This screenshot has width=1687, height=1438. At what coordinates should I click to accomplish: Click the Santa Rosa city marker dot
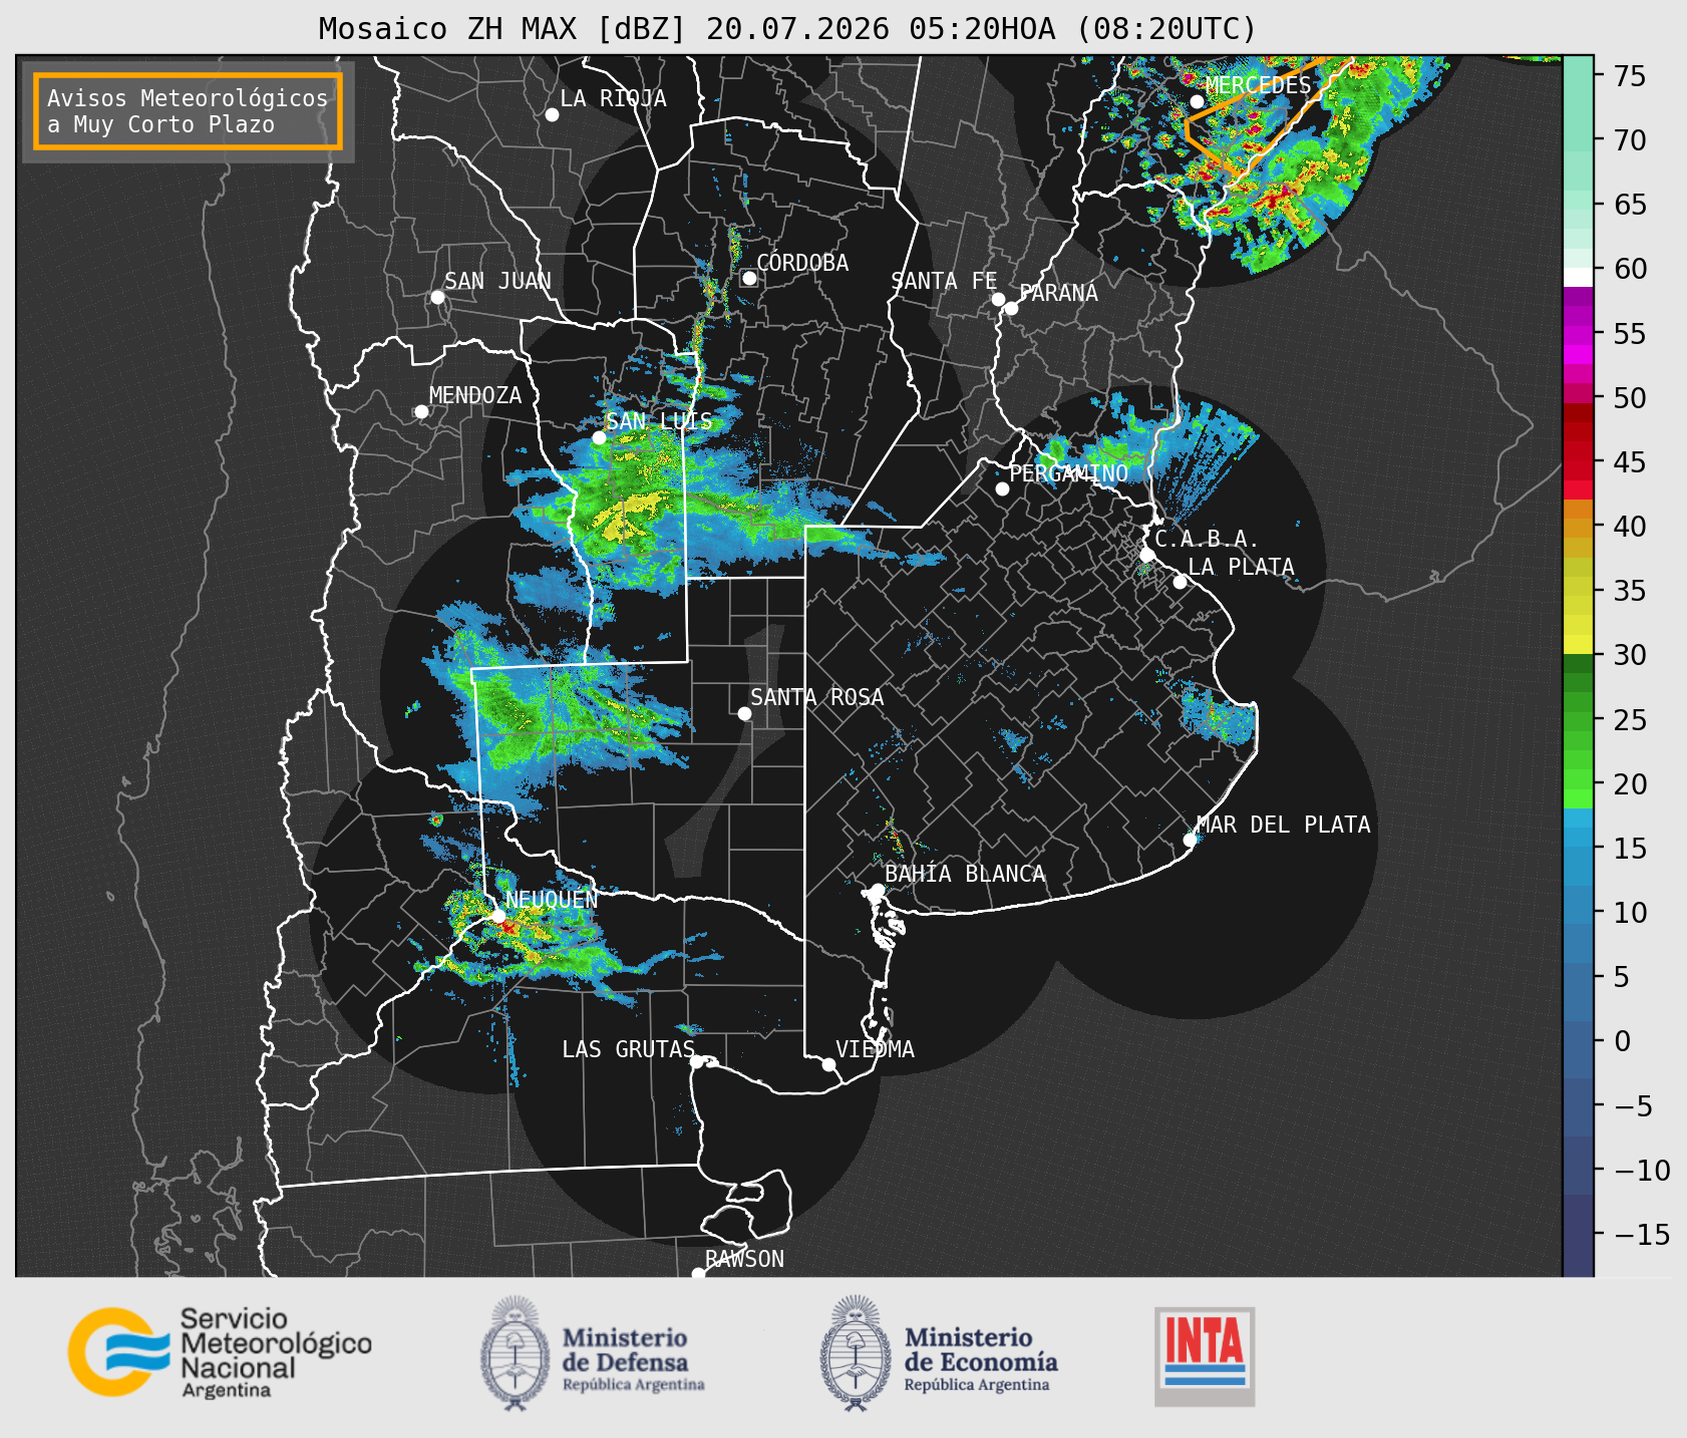tap(744, 713)
